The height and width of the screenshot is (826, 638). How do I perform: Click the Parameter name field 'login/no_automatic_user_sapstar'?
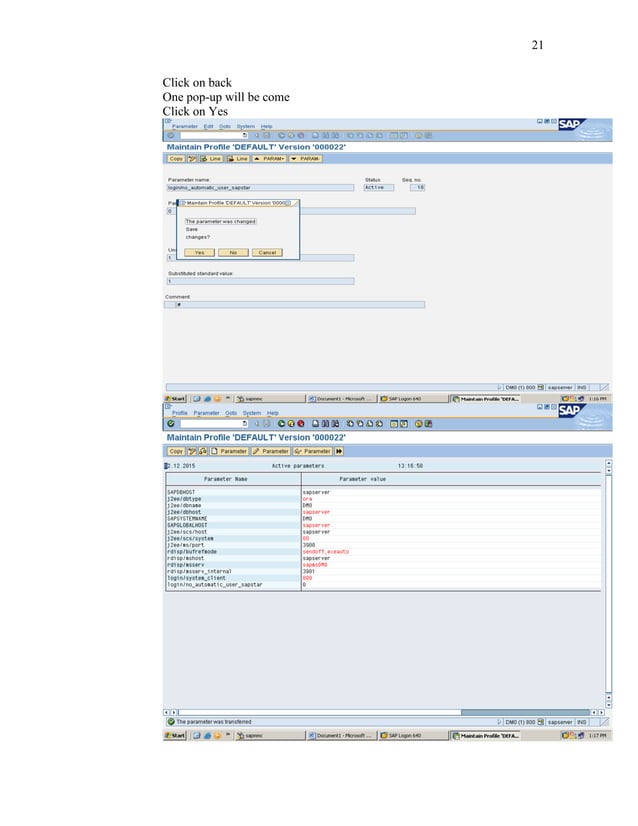[x=261, y=188]
